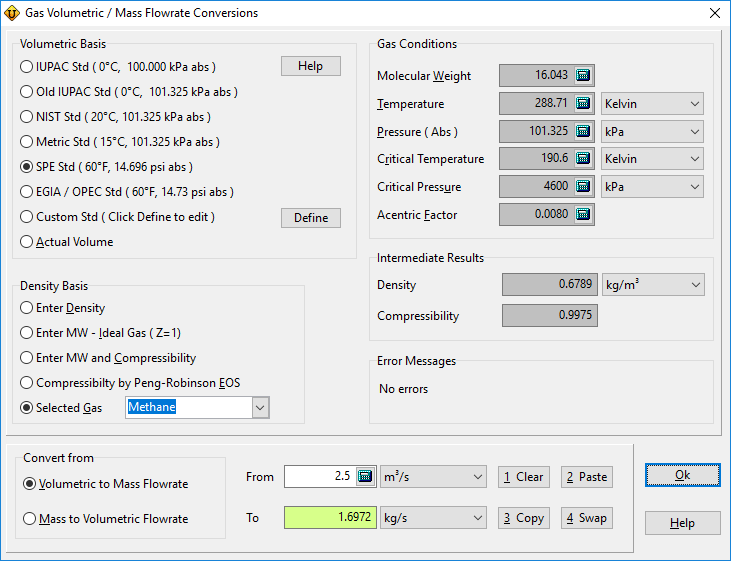The height and width of the screenshot is (561, 731).
Task: Click the 3 Copy button
Action: click(524, 518)
